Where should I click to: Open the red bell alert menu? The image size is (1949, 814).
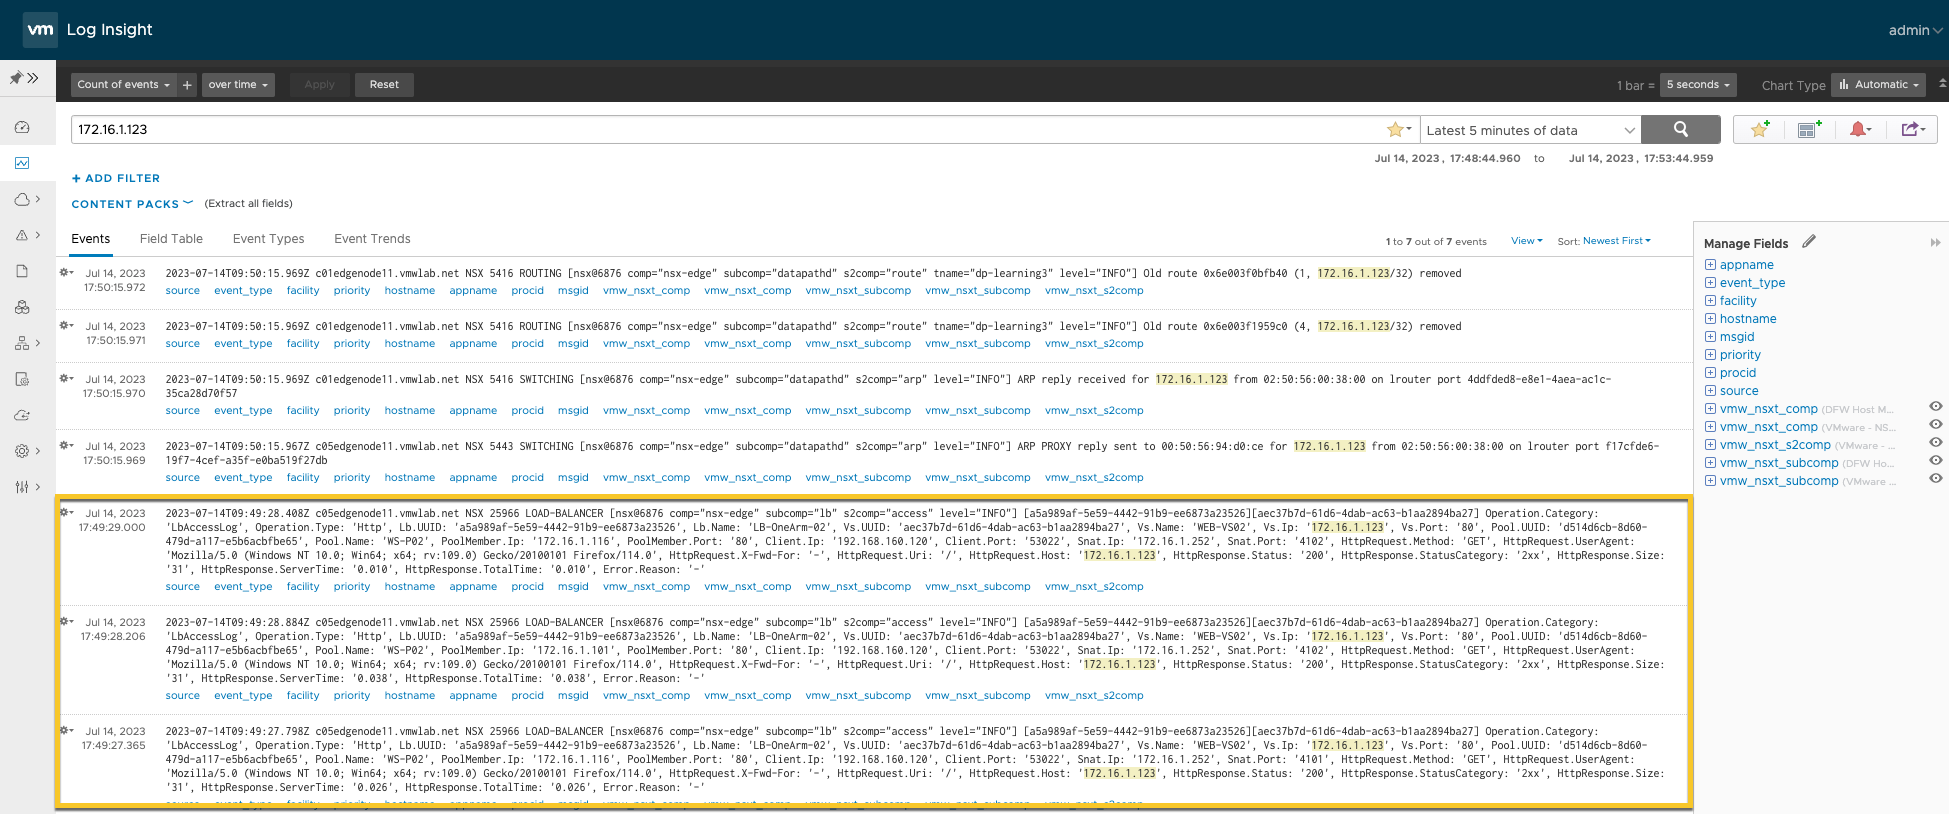(1860, 129)
